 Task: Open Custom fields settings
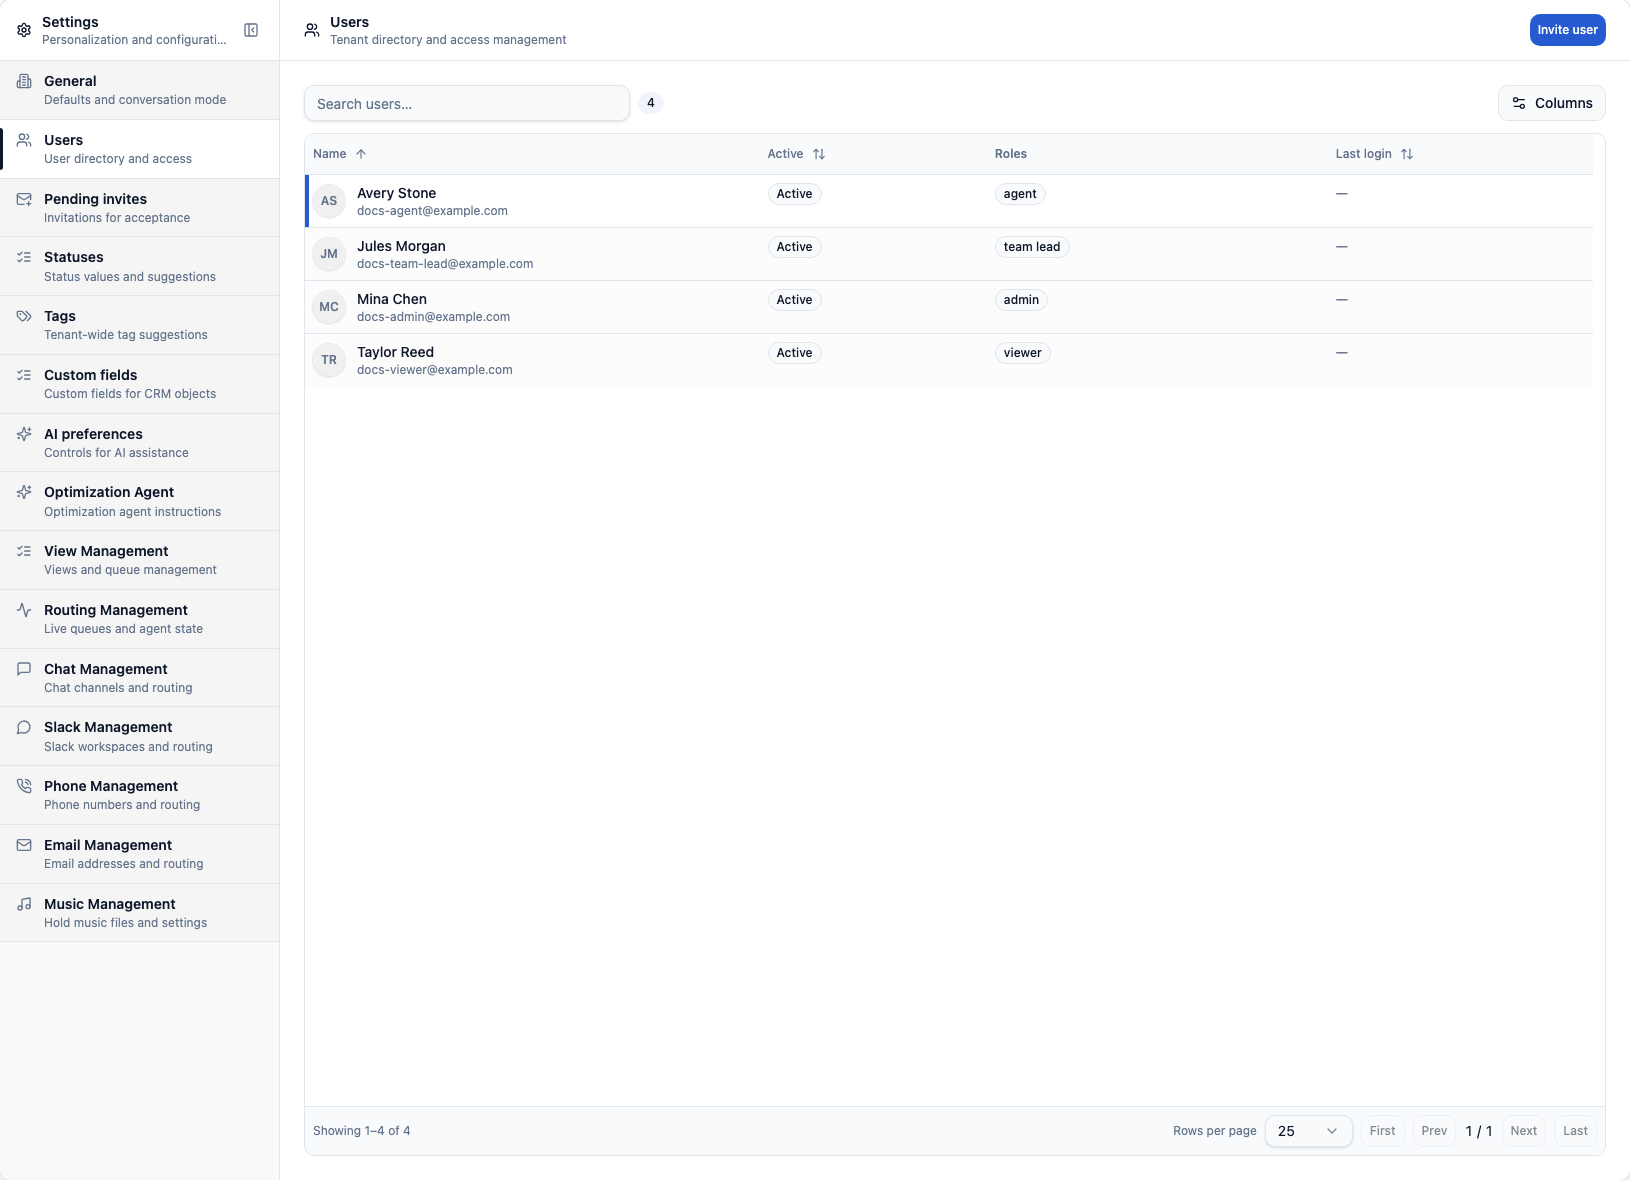(x=140, y=384)
